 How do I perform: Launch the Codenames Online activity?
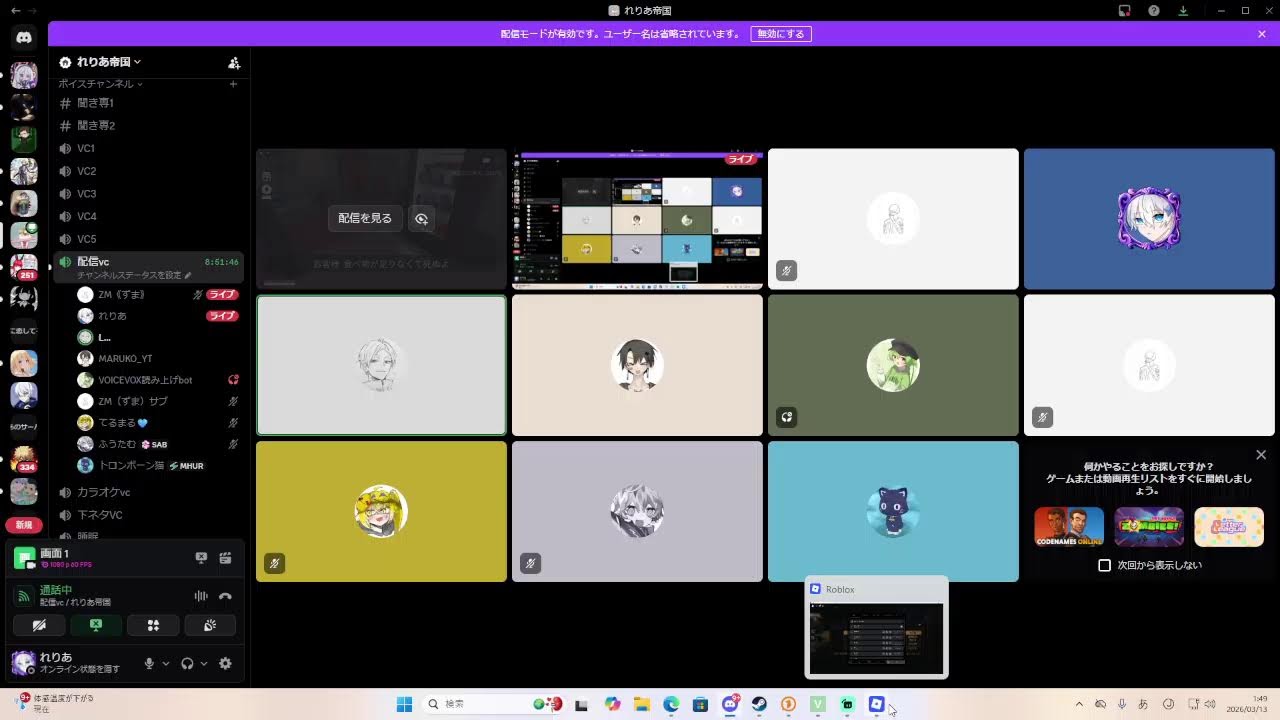tap(1069, 527)
